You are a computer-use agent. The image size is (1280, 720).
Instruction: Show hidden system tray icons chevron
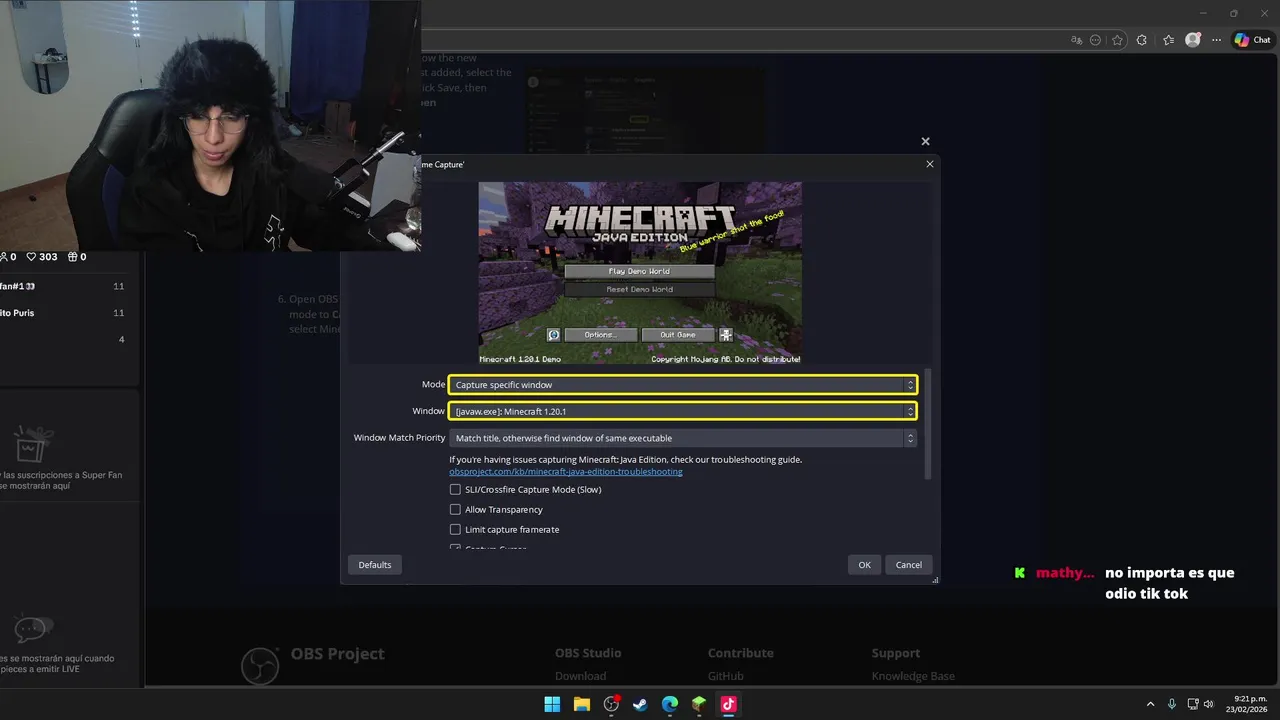pos(1150,704)
